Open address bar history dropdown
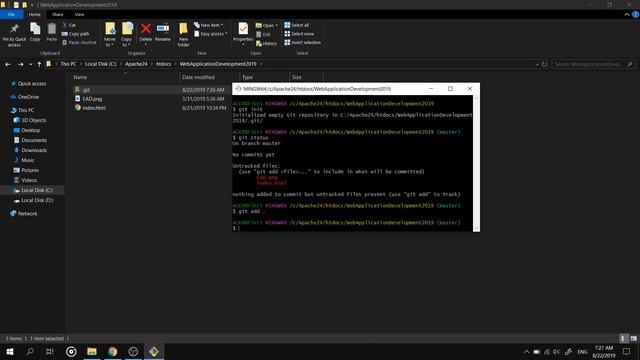Viewport: 640px width, 360px height. click(537, 64)
